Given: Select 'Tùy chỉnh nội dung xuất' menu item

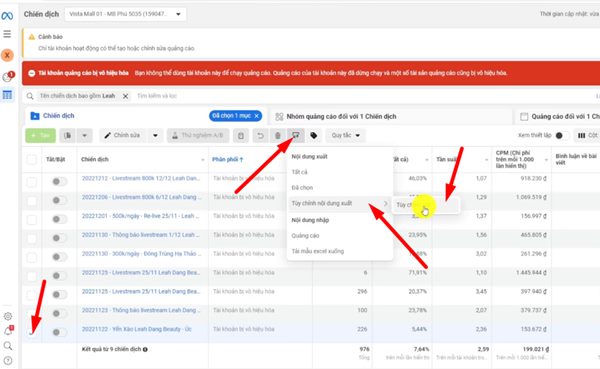Looking at the screenshot, I should [340, 204].
